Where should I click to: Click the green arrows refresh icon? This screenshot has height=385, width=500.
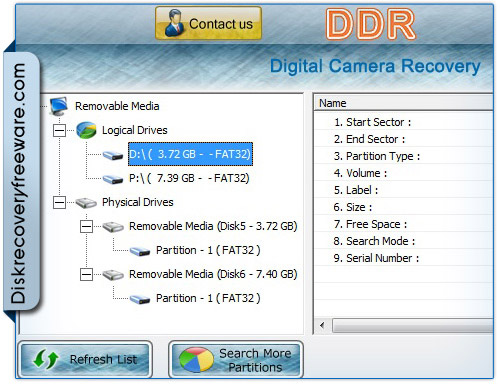pos(45,360)
